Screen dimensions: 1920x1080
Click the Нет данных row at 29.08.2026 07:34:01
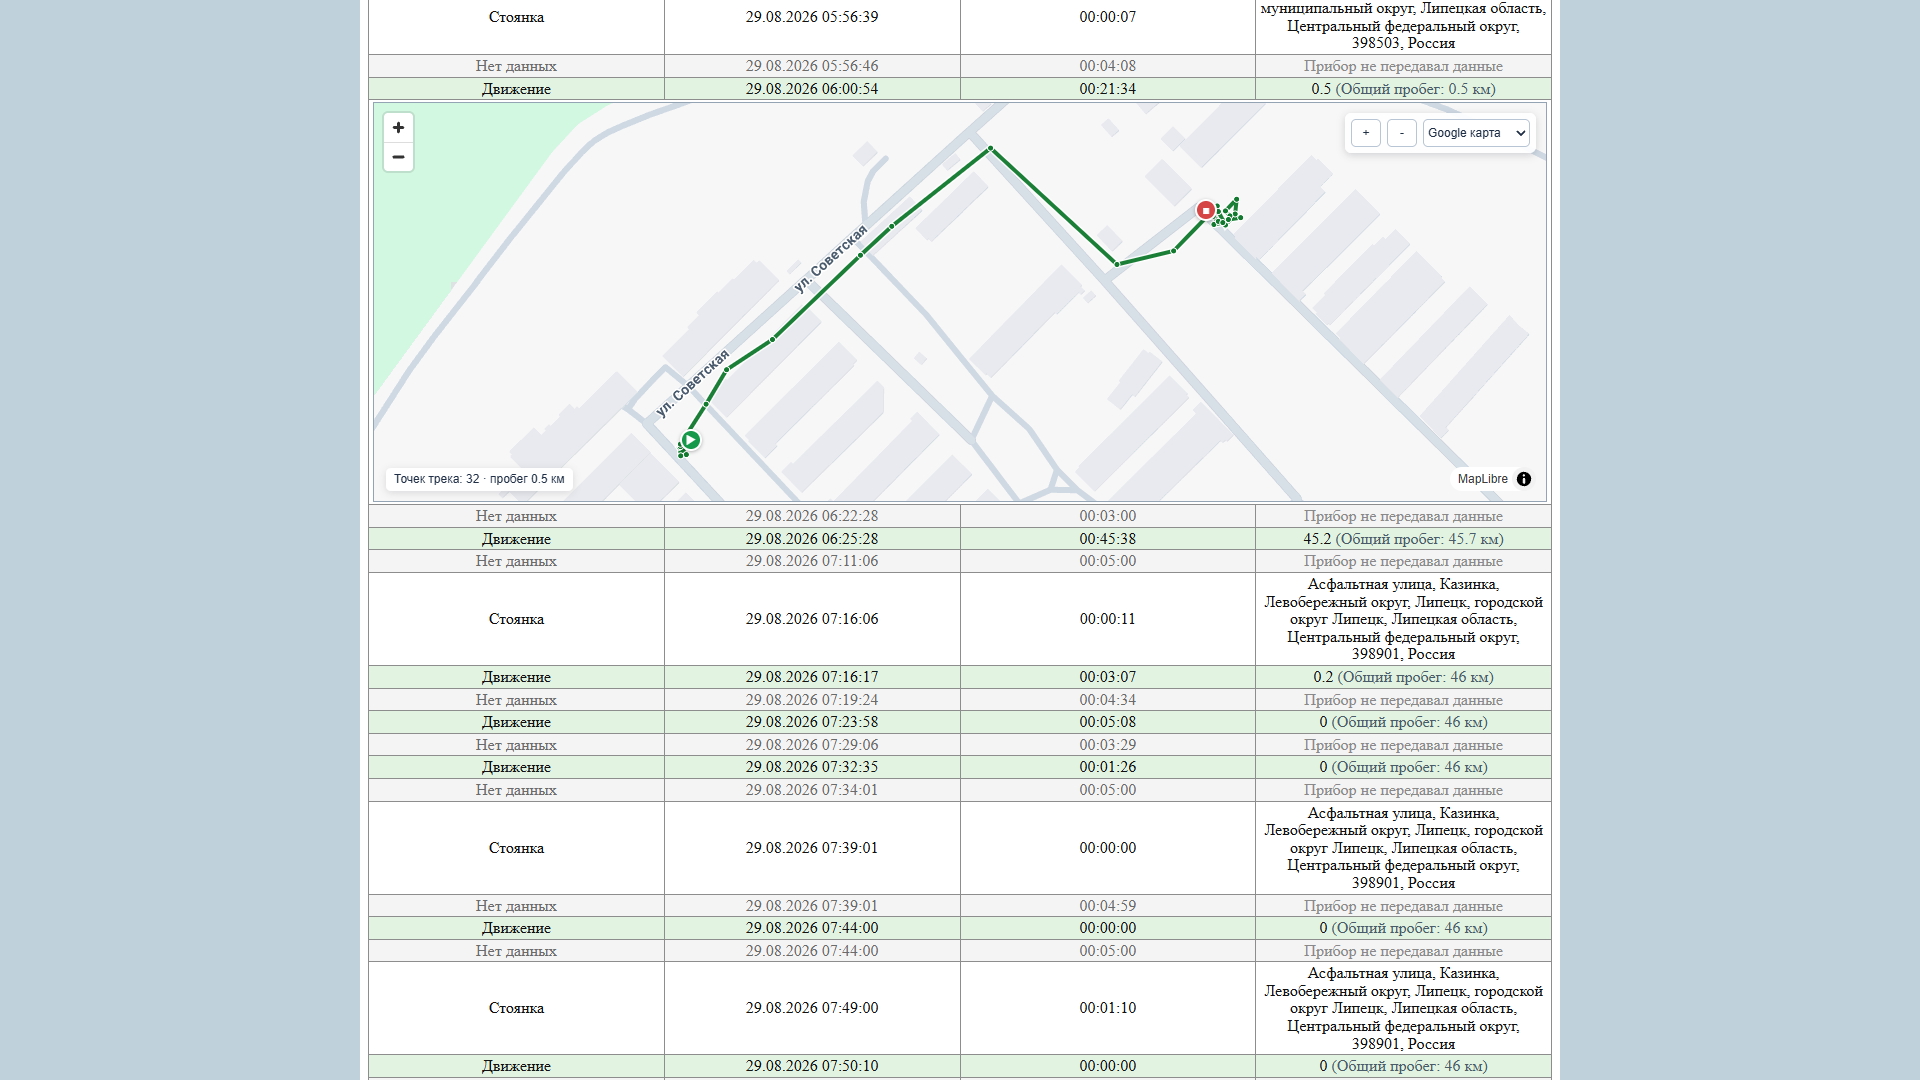point(960,790)
